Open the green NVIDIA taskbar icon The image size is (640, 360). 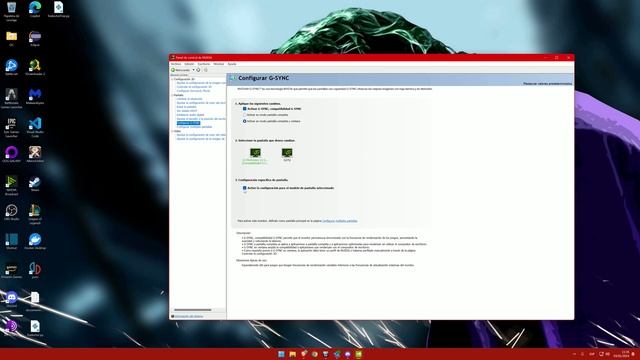coord(358,354)
